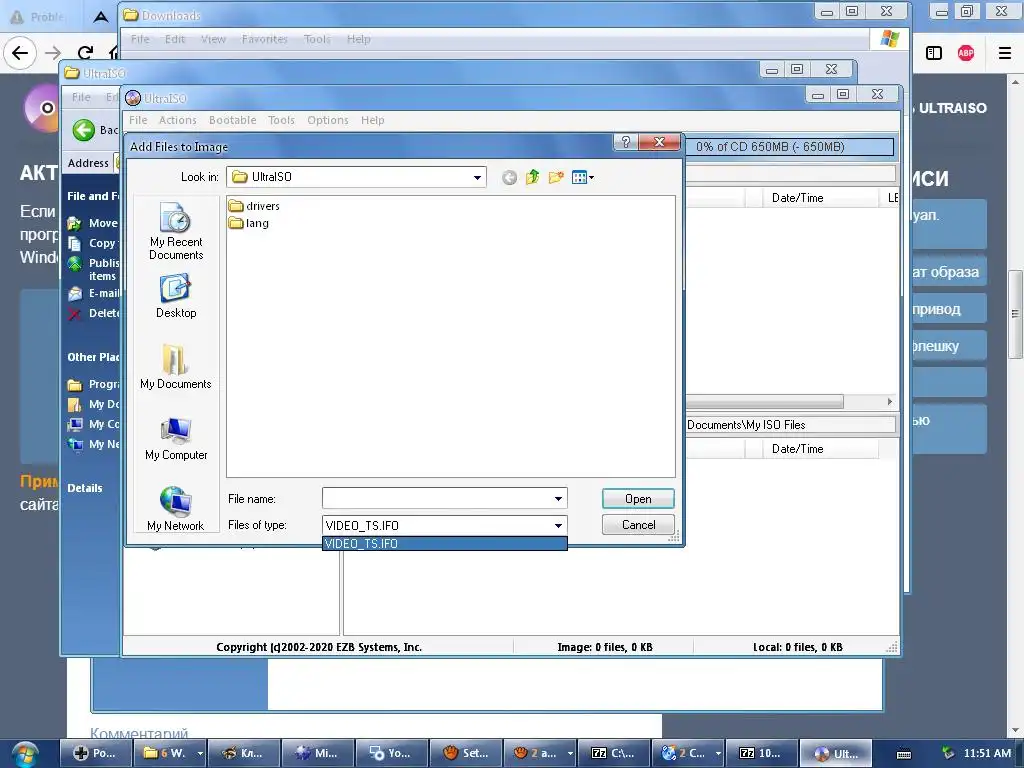Expand the File name dropdown arrow

pyautogui.click(x=558, y=498)
